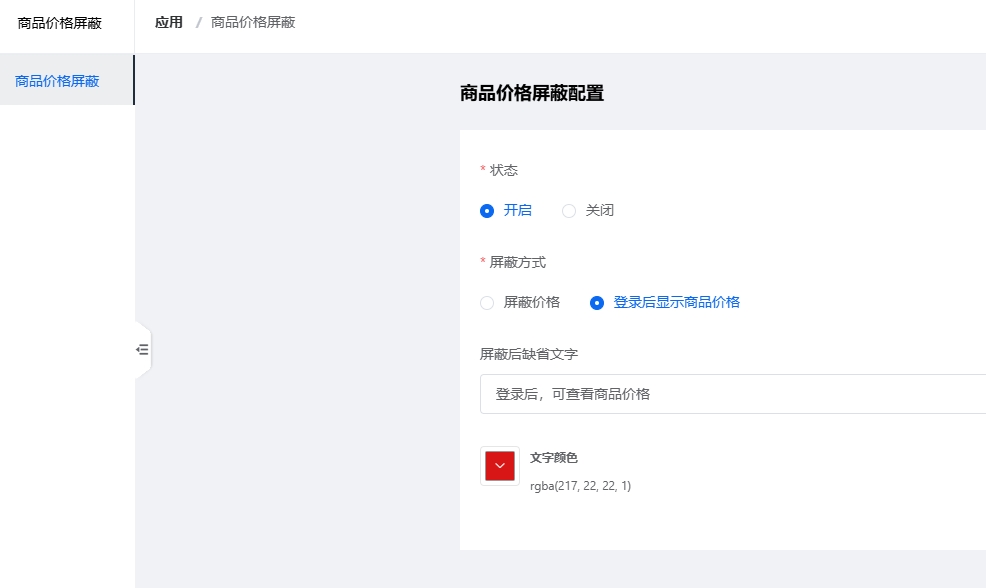Click the 商品价格屏蔽 title above the sidebar

(60, 23)
